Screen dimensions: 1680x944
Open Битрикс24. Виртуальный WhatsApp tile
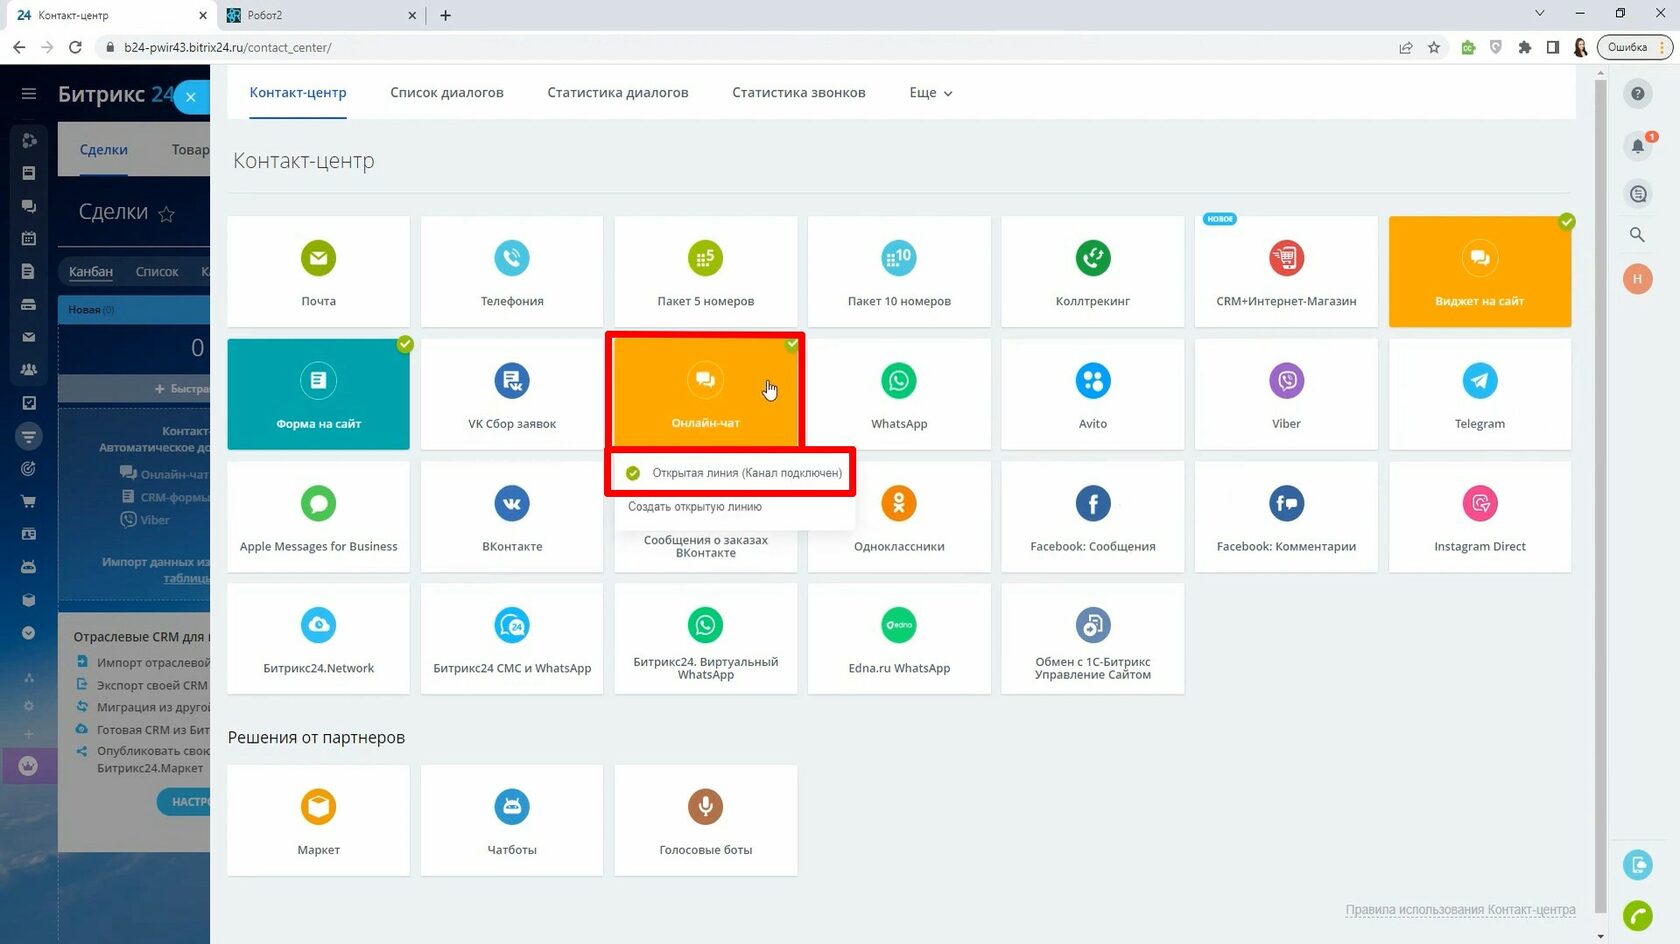pyautogui.click(x=706, y=639)
